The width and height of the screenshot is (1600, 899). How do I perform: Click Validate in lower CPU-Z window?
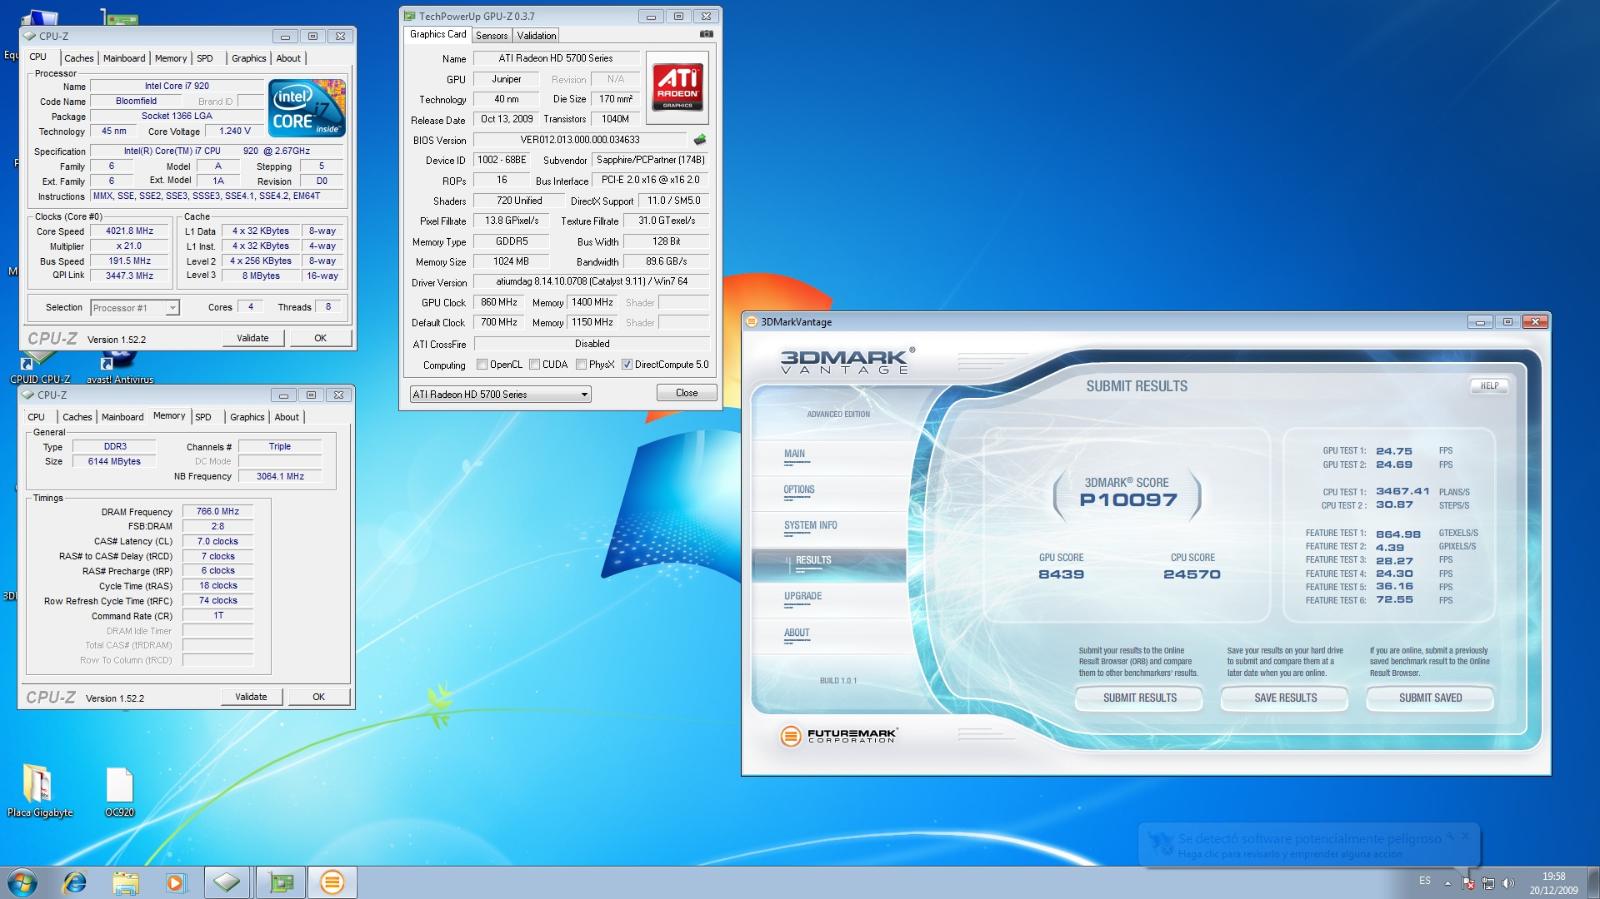[x=250, y=697]
